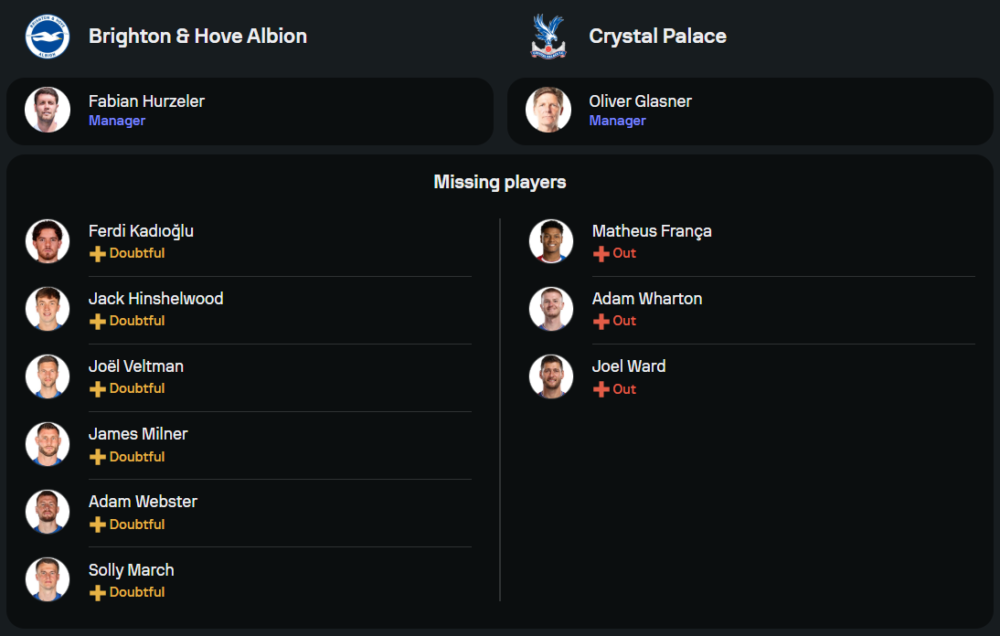
Task: Open the Crystal Palace team page
Action: pos(657,37)
